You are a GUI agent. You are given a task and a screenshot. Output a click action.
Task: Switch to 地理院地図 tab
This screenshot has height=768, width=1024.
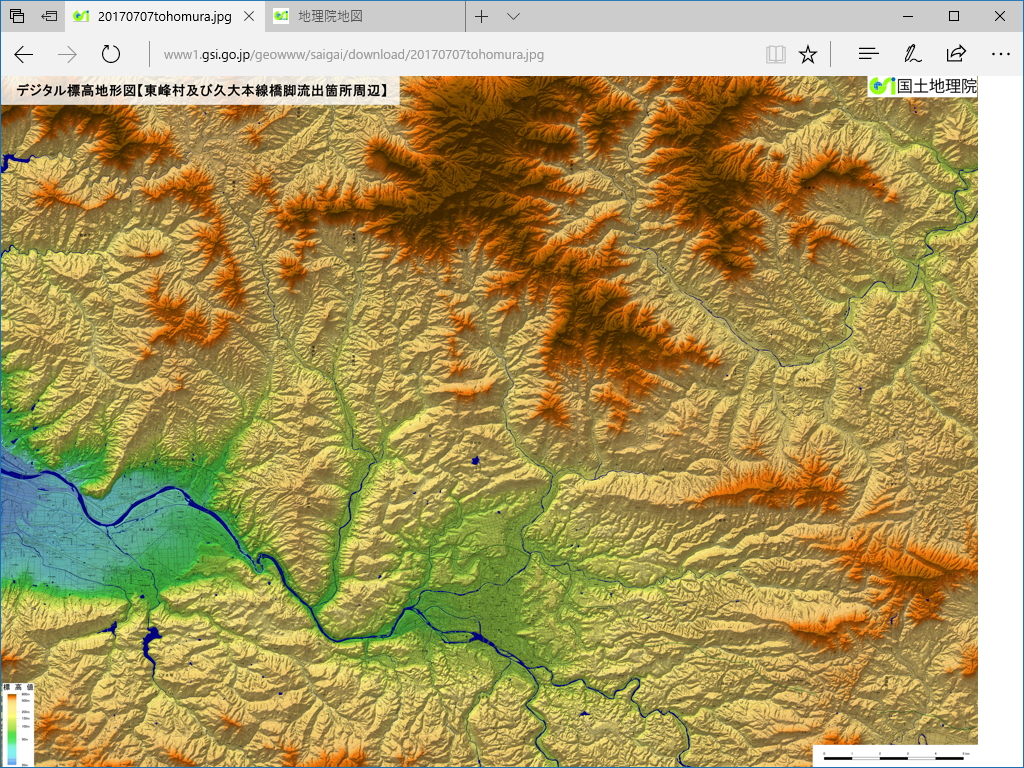pyautogui.click(x=366, y=16)
